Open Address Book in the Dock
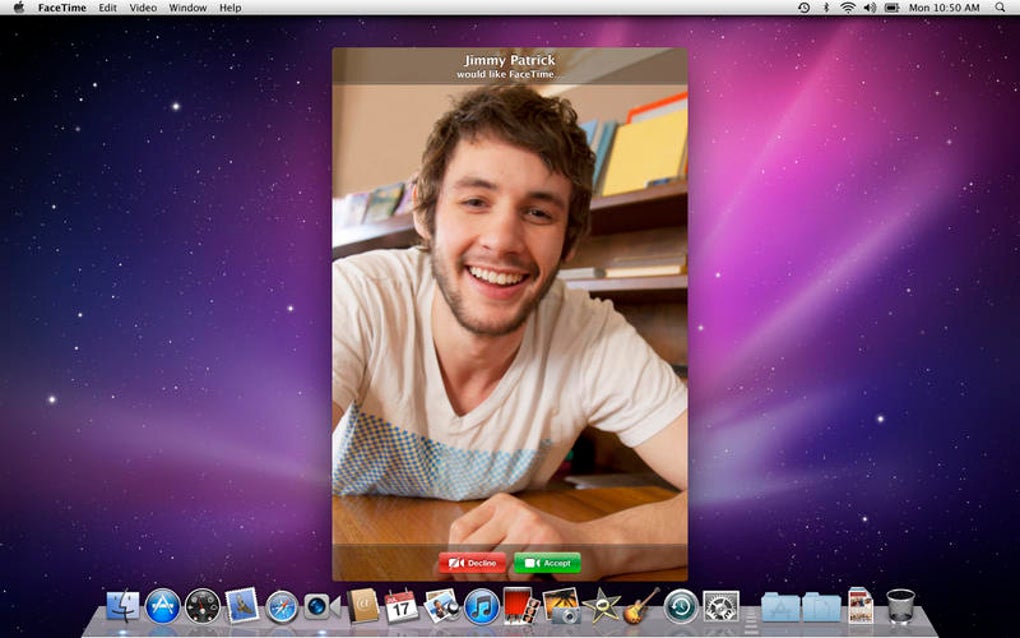 (x=363, y=606)
